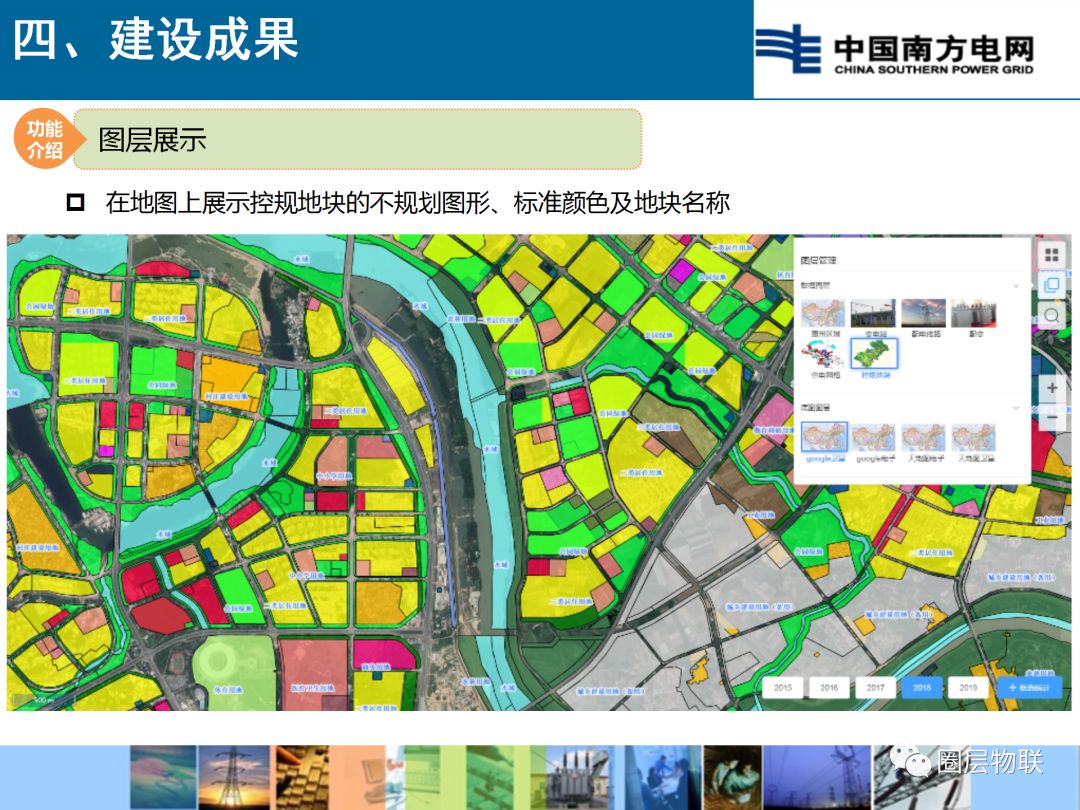1080x810 pixels.
Task: Select the 2019 year tab
Action: (x=968, y=687)
